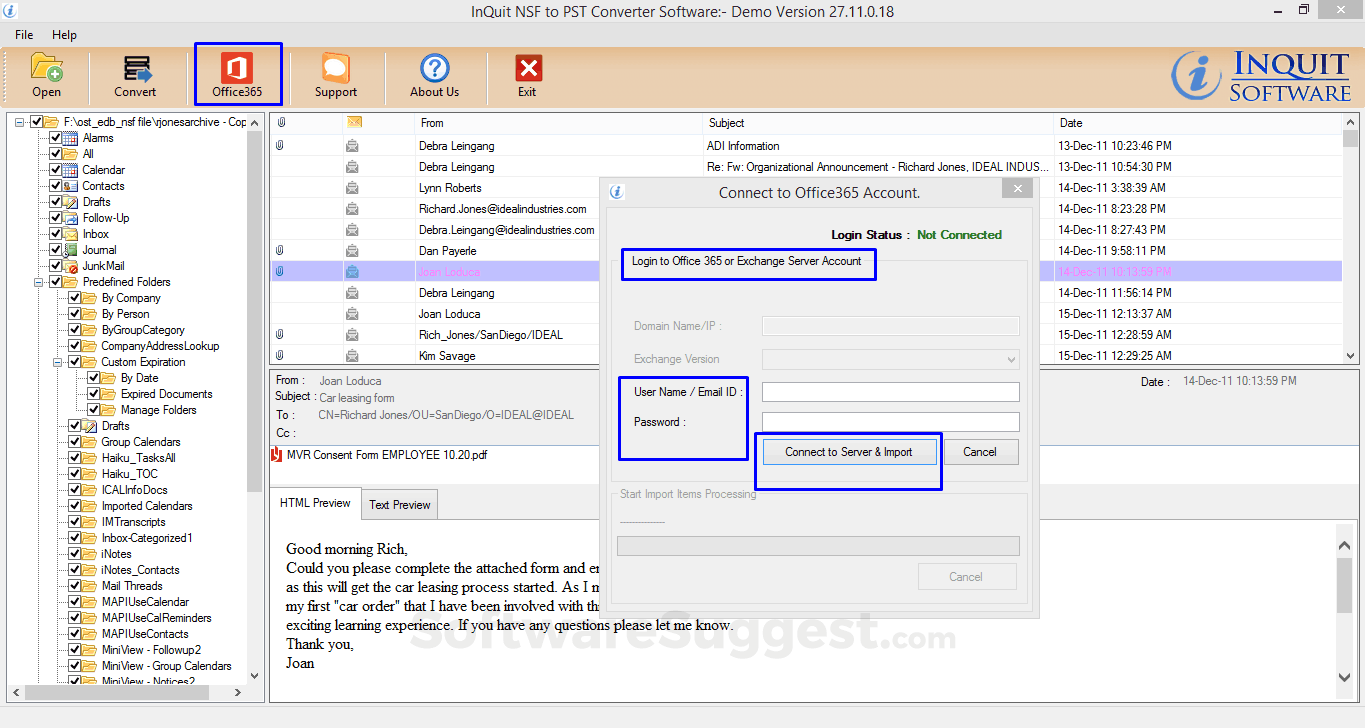Uncheck the Calendar folder checkbox
The height and width of the screenshot is (728, 1365).
point(55,170)
